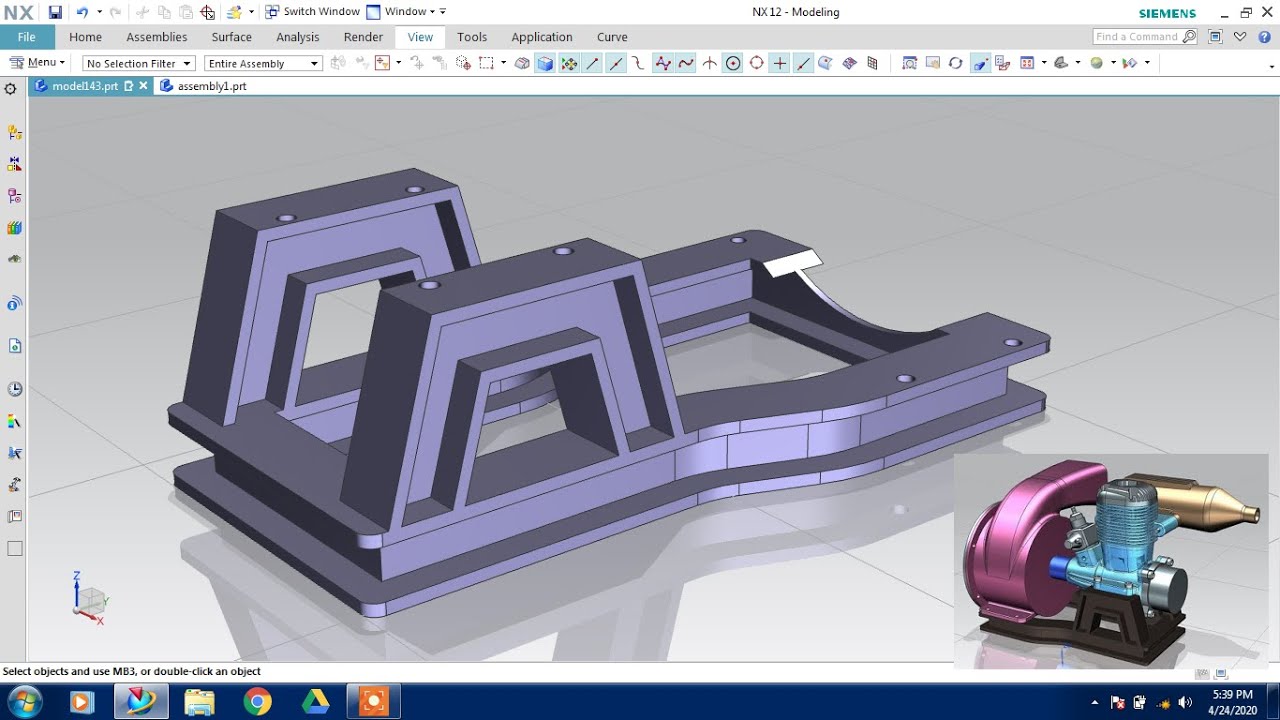Screen dimensions: 1280x720
Task: Click the Touch Mode crosshair icon
Action: [x=207, y=12]
